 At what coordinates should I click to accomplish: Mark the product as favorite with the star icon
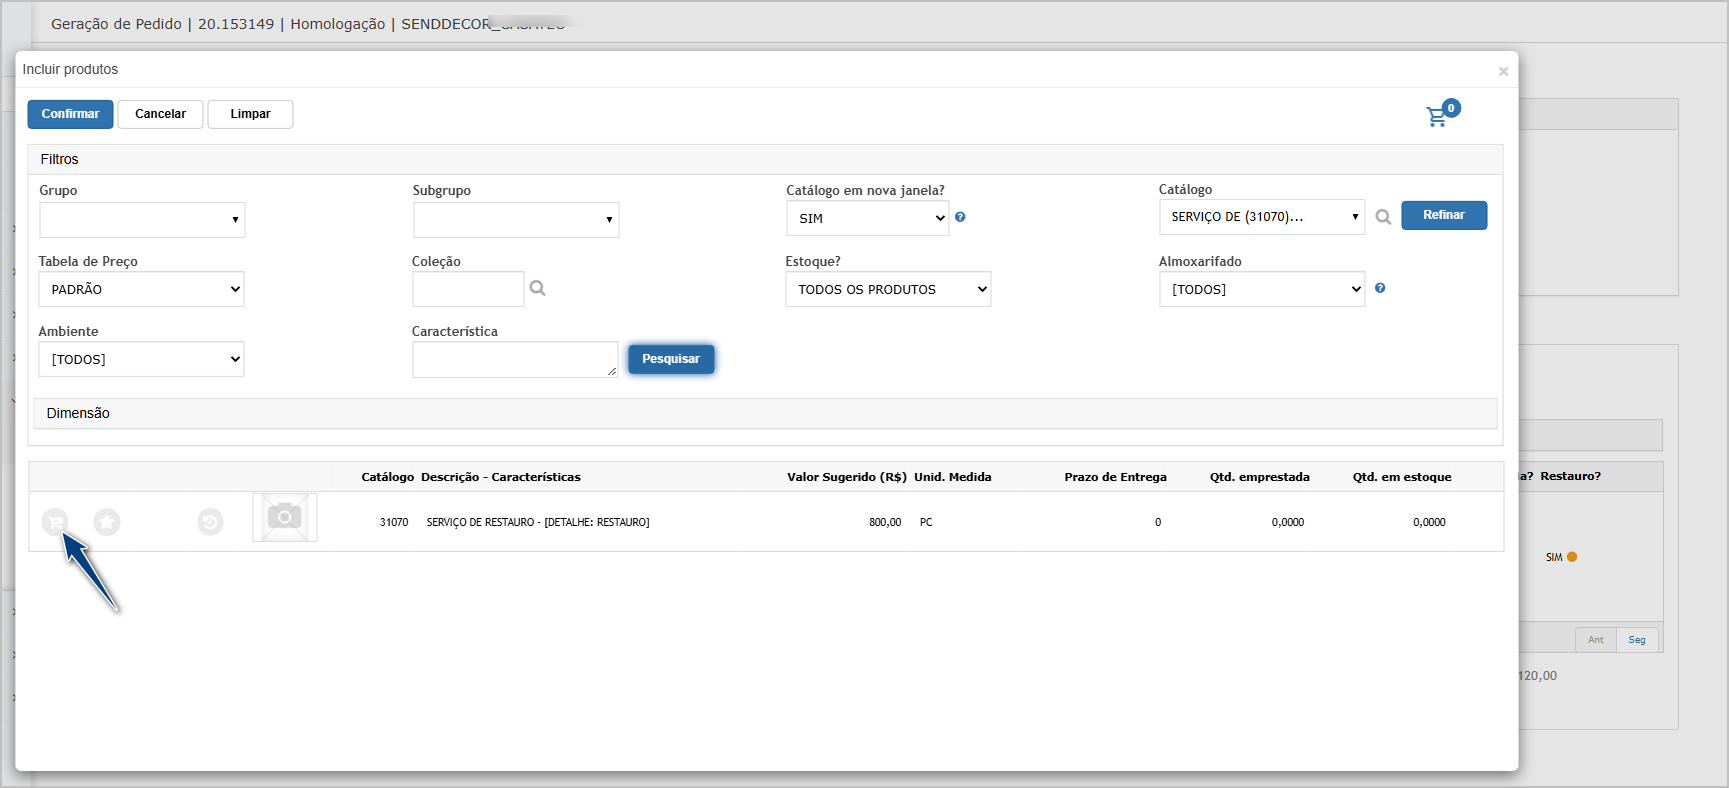[107, 521]
